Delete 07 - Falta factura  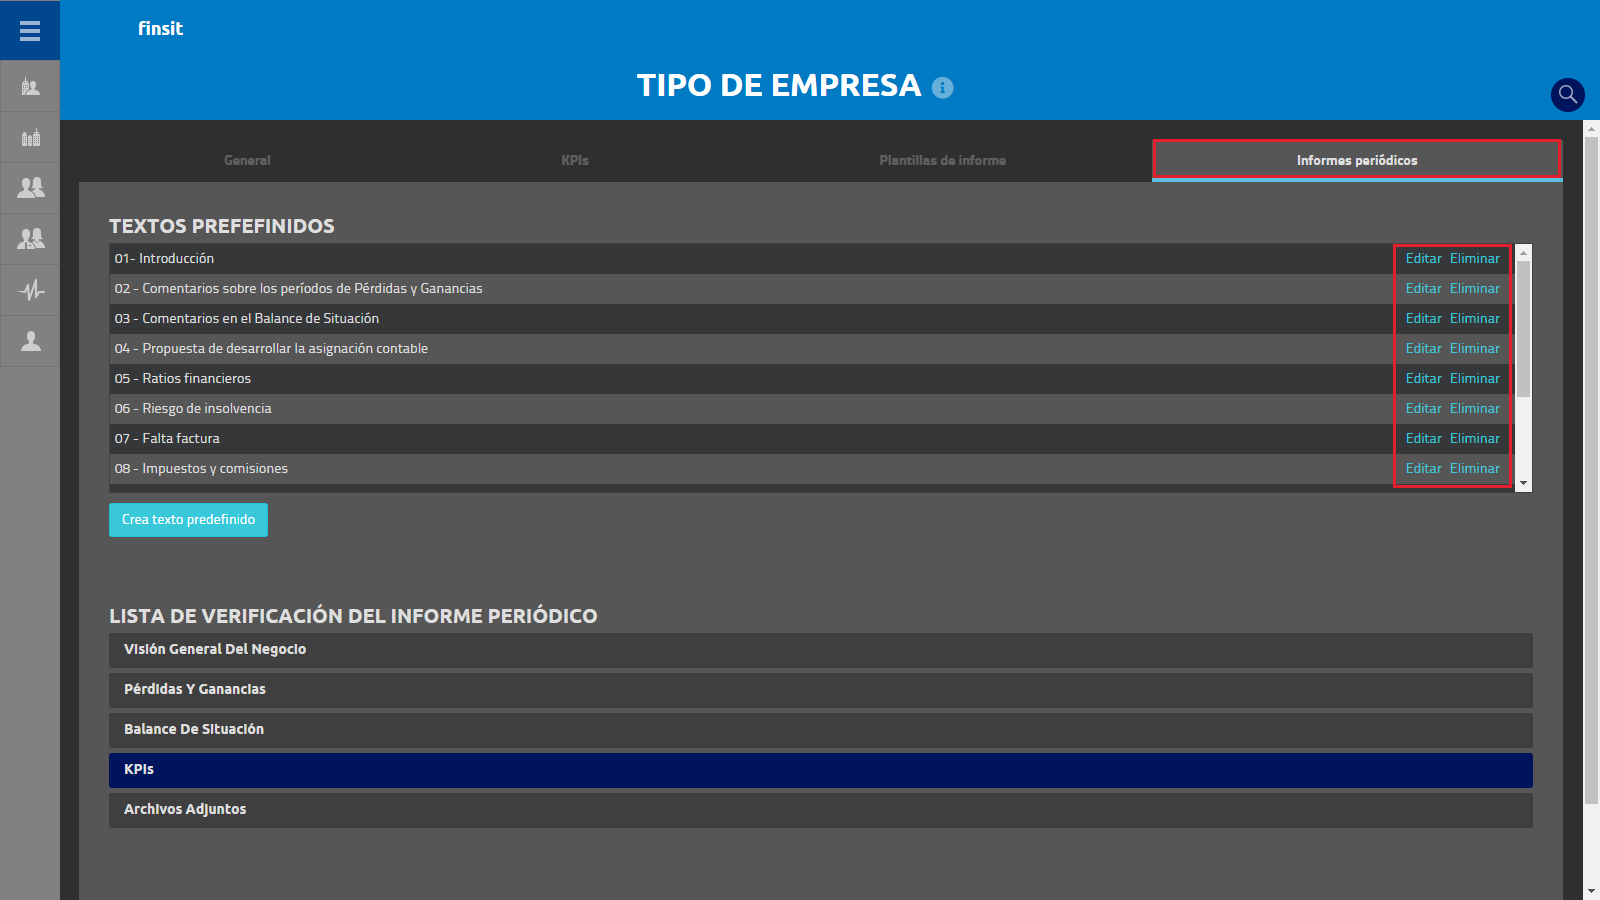(x=1475, y=438)
